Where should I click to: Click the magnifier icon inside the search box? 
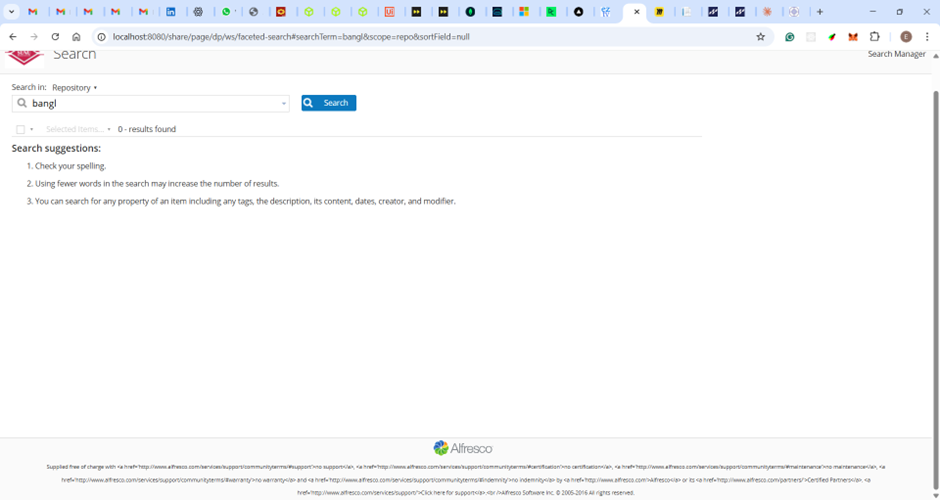coord(22,103)
